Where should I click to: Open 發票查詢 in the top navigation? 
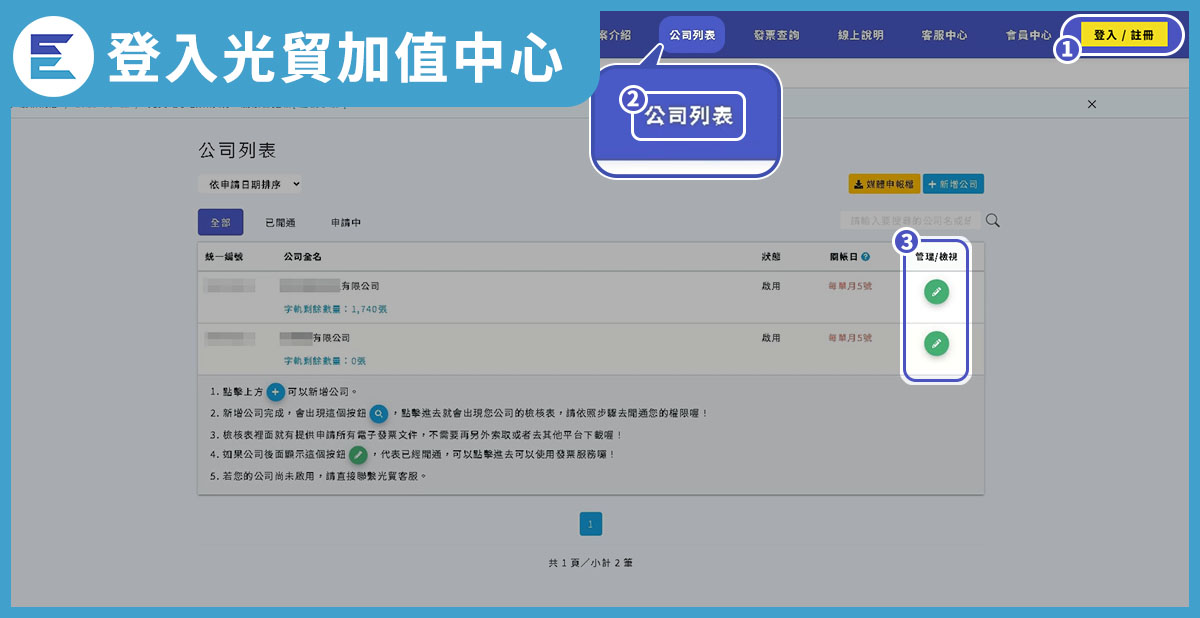776,35
